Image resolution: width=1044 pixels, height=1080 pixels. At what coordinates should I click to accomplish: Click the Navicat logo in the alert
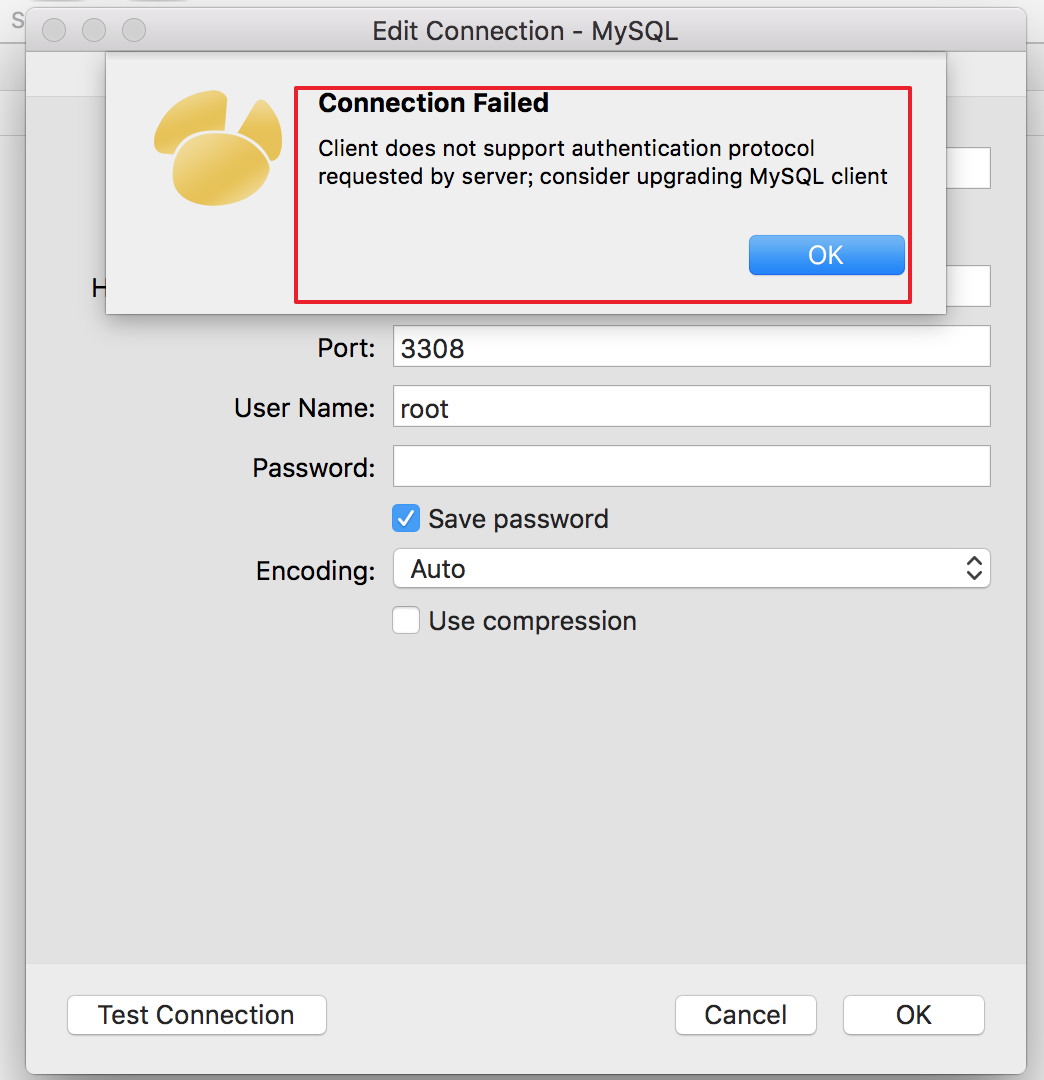[217, 150]
